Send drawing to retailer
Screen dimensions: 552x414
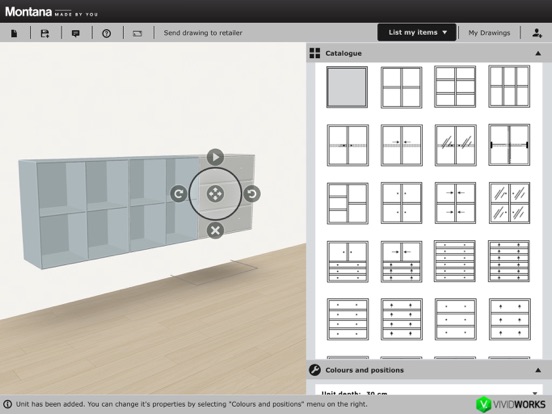[x=203, y=33]
